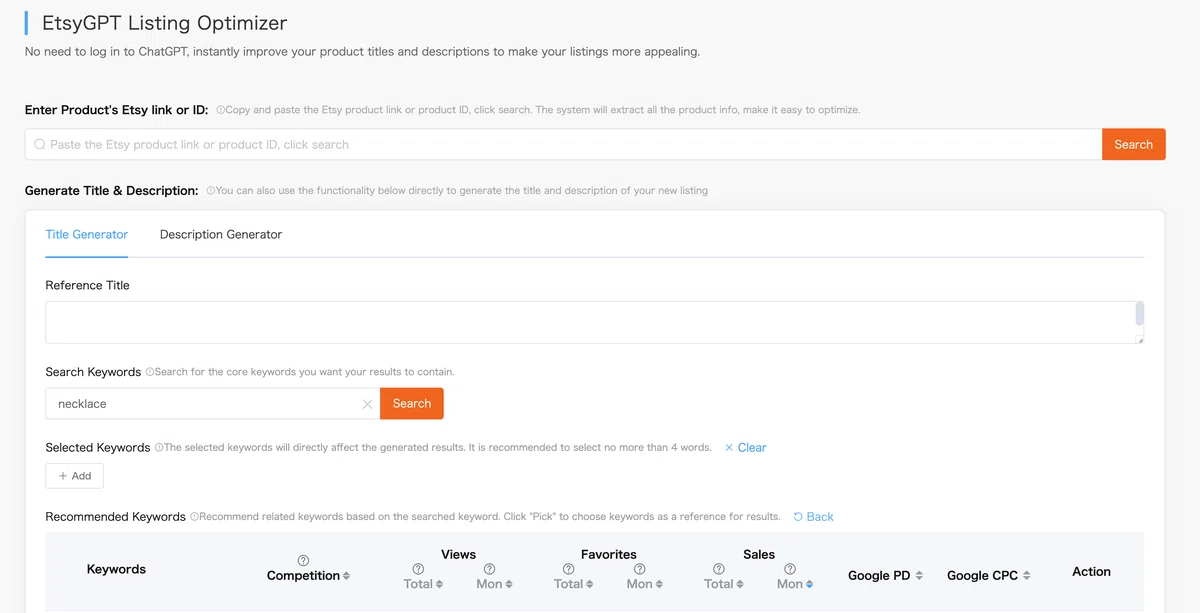Sort by Views Total

pyautogui.click(x=439, y=584)
